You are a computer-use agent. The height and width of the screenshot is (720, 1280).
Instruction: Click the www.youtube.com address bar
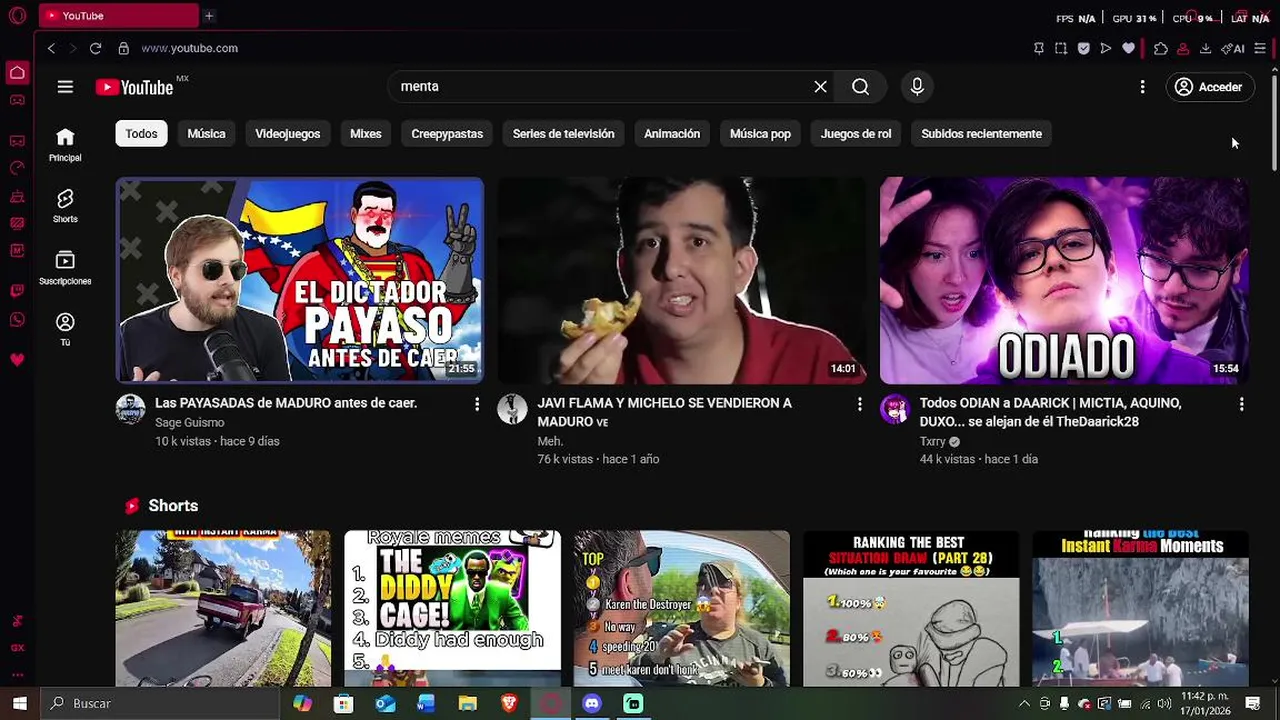(x=189, y=48)
